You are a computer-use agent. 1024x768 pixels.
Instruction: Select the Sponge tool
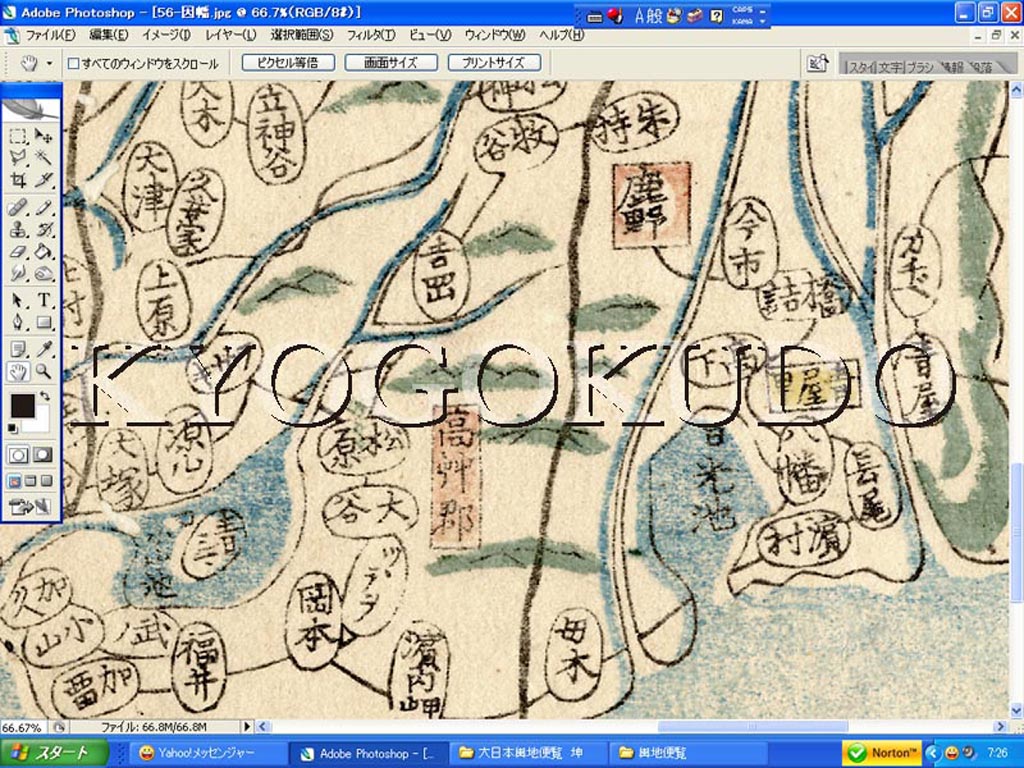pos(44,273)
